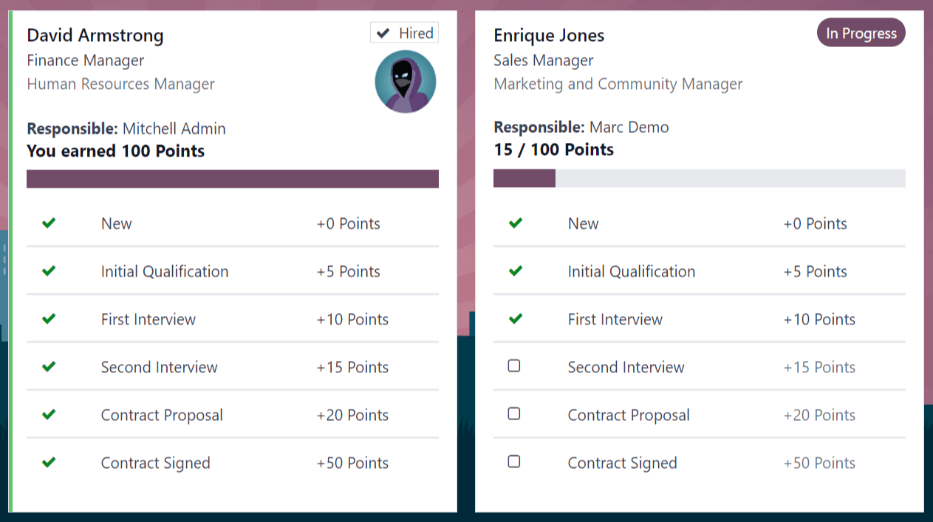Click David Armstrong's full points progress bar

point(232,179)
